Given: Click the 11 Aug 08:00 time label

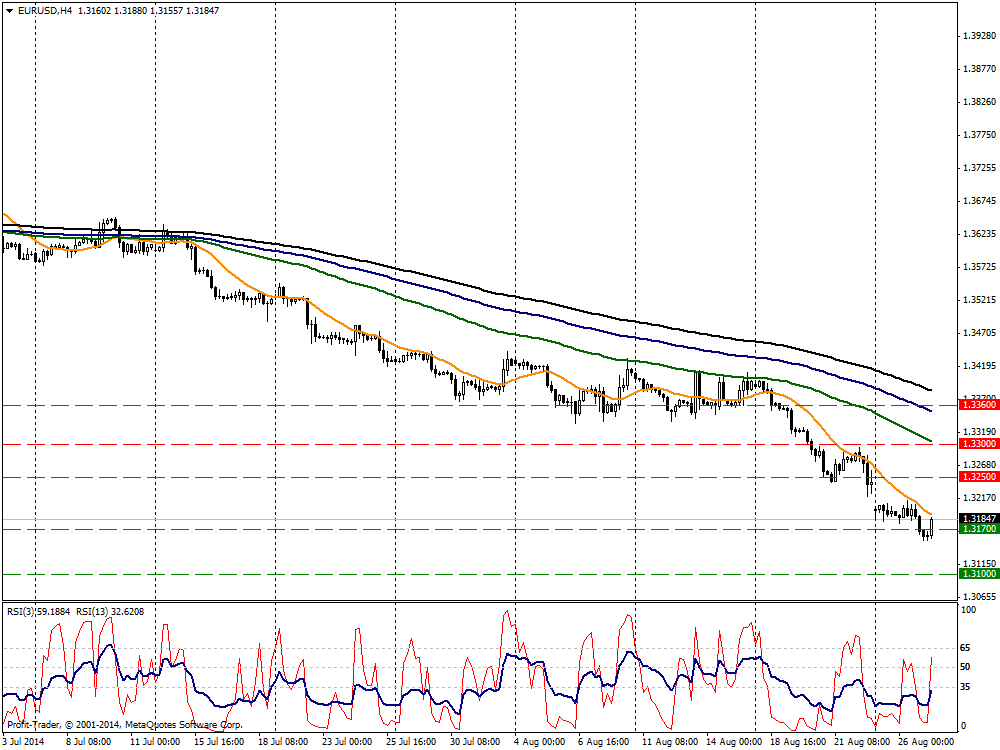Looking at the screenshot, I should pyautogui.click(x=670, y=742).
